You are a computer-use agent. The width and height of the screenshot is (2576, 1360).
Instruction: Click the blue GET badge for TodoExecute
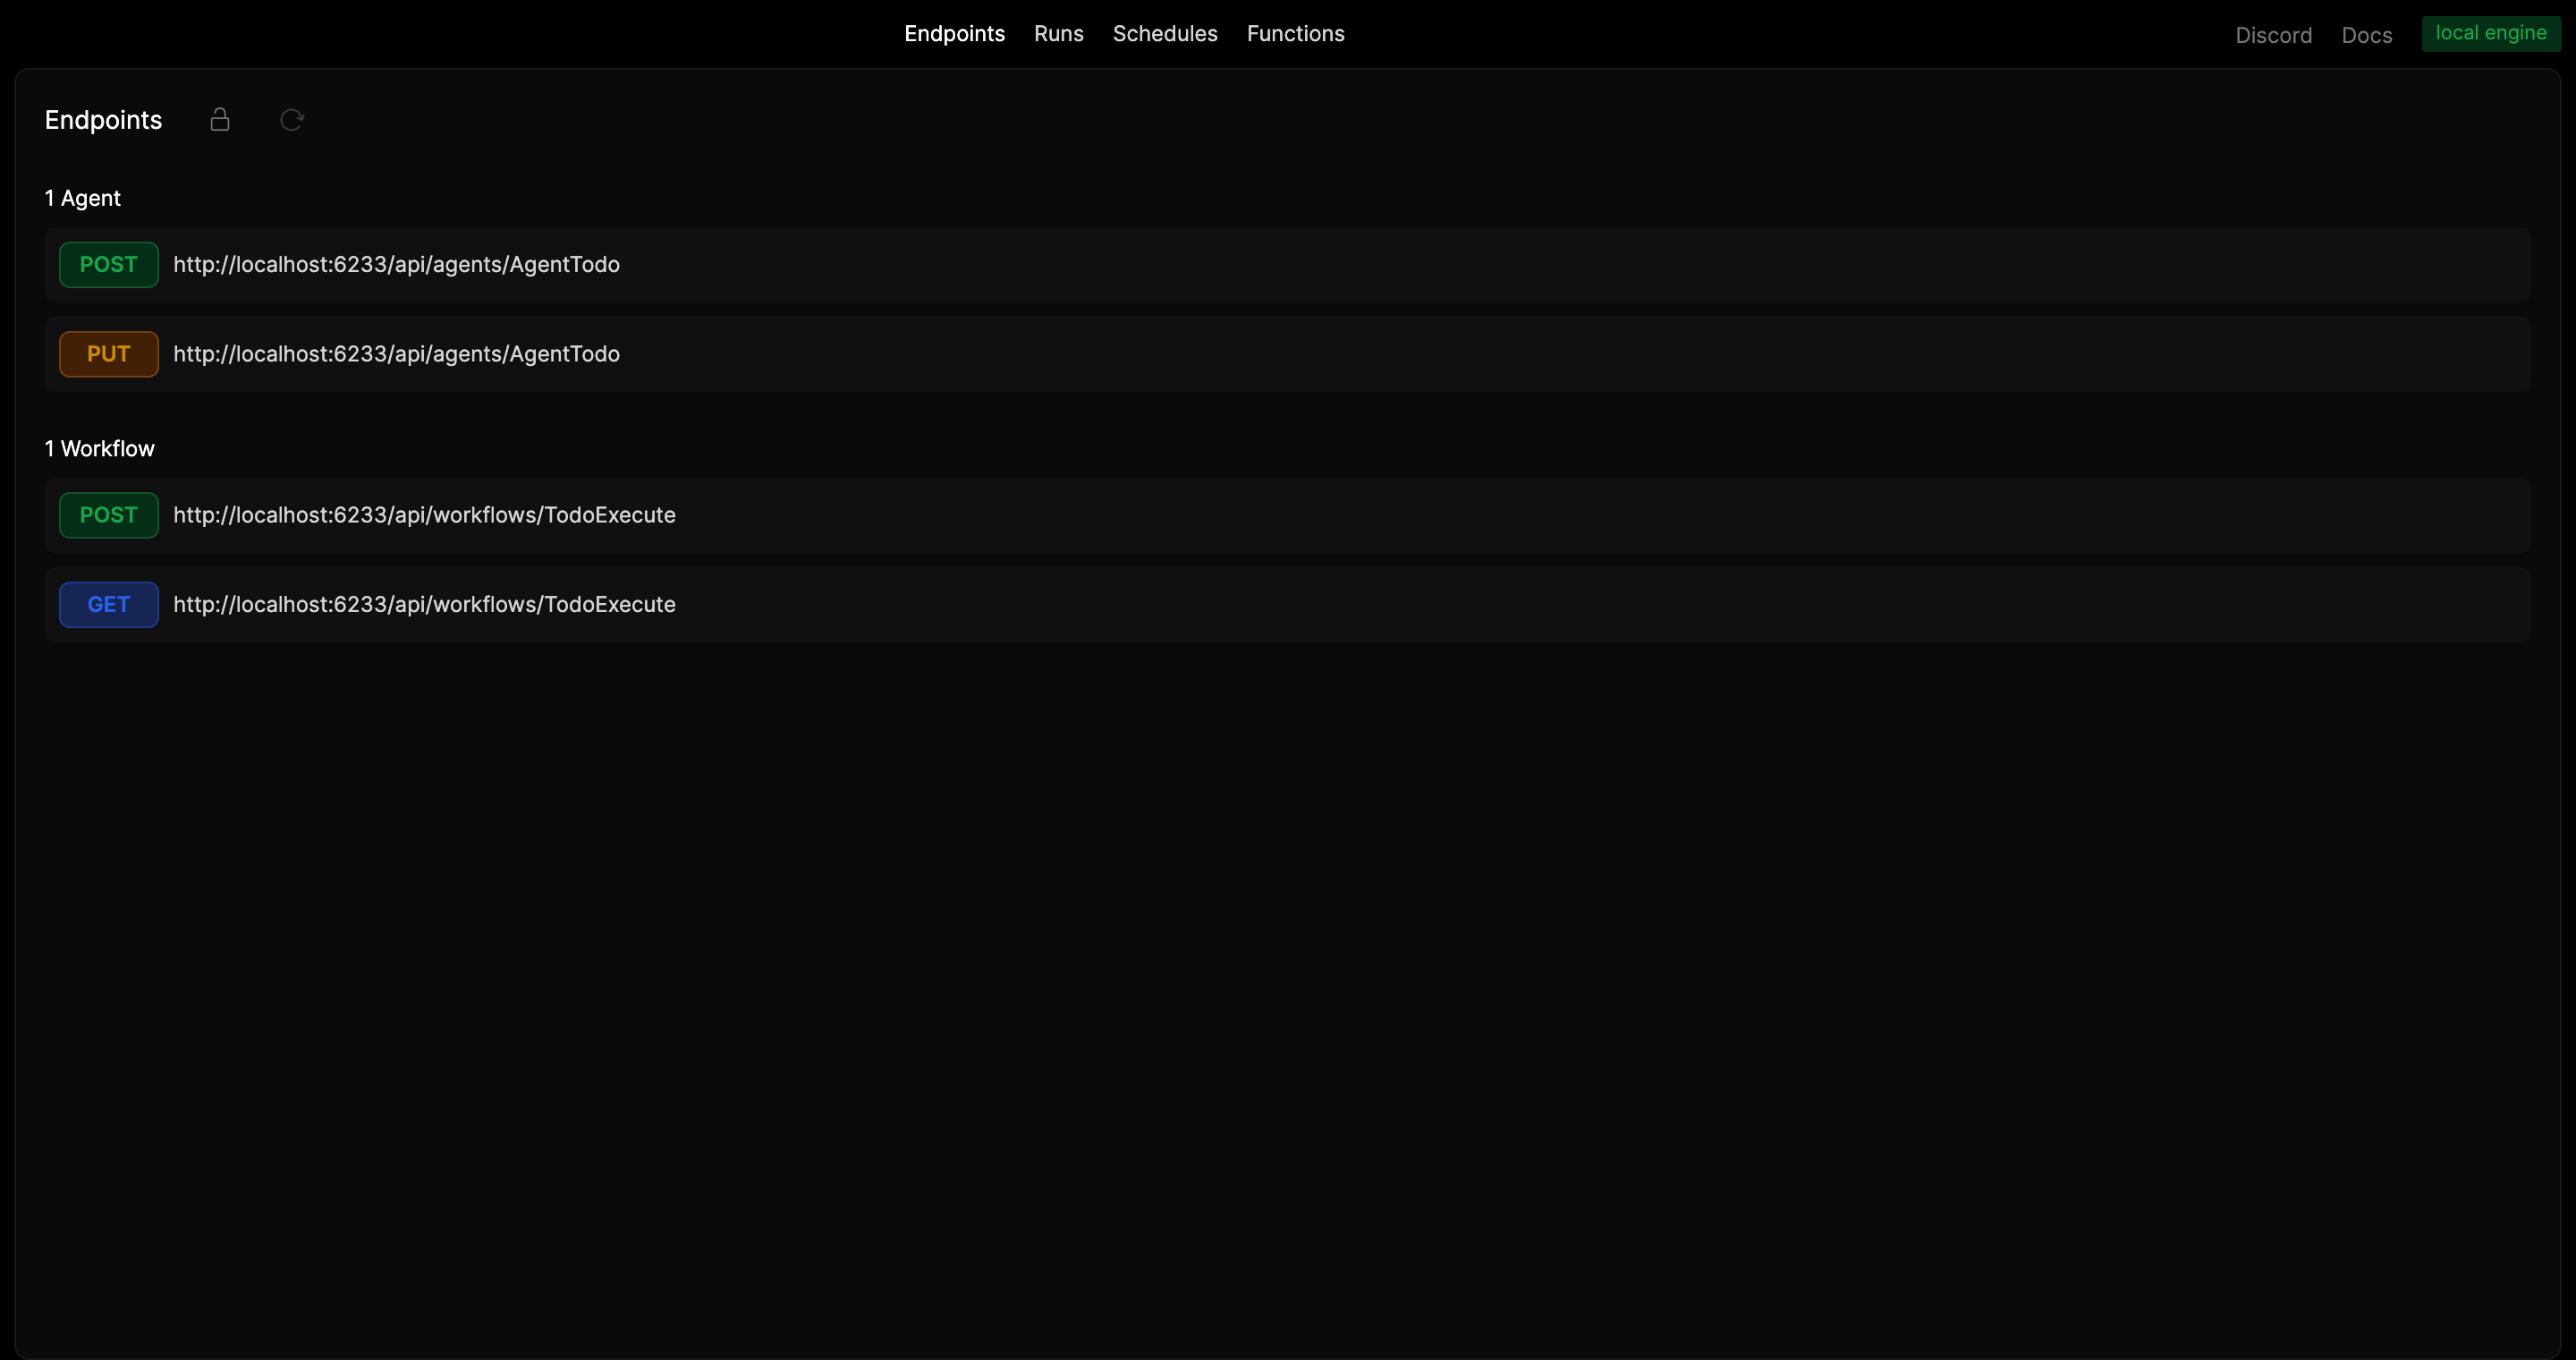108,605
